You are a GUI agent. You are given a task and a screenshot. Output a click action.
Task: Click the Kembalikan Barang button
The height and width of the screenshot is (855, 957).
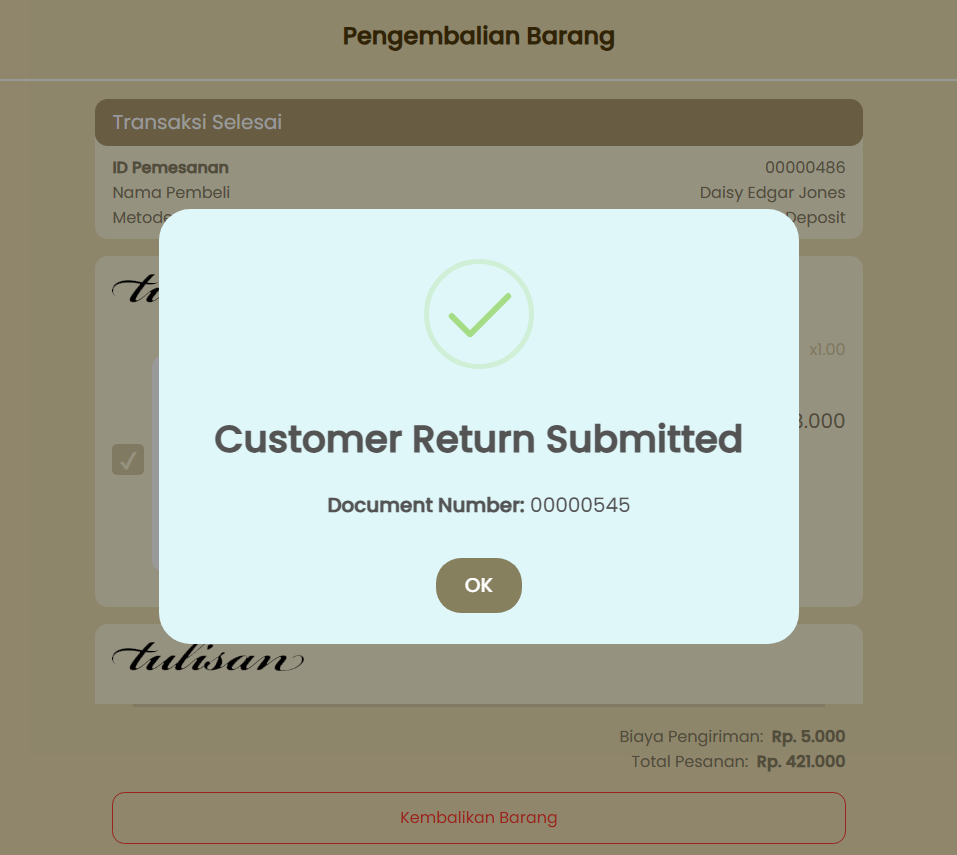478,818
